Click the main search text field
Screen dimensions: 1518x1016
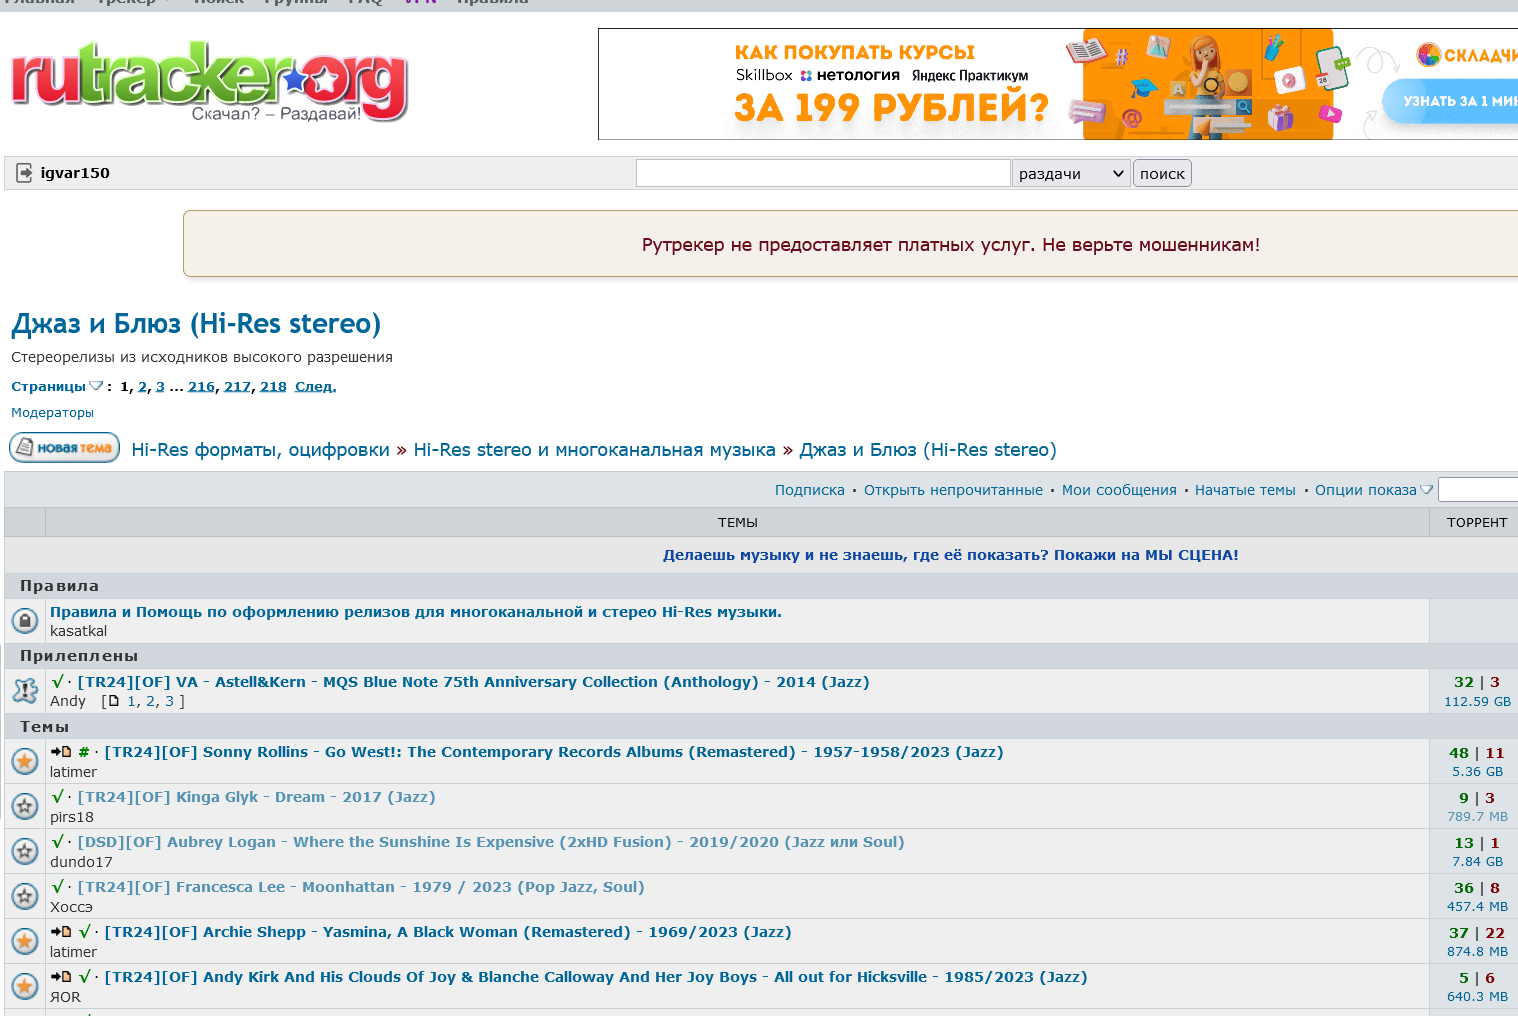(823, 174)
